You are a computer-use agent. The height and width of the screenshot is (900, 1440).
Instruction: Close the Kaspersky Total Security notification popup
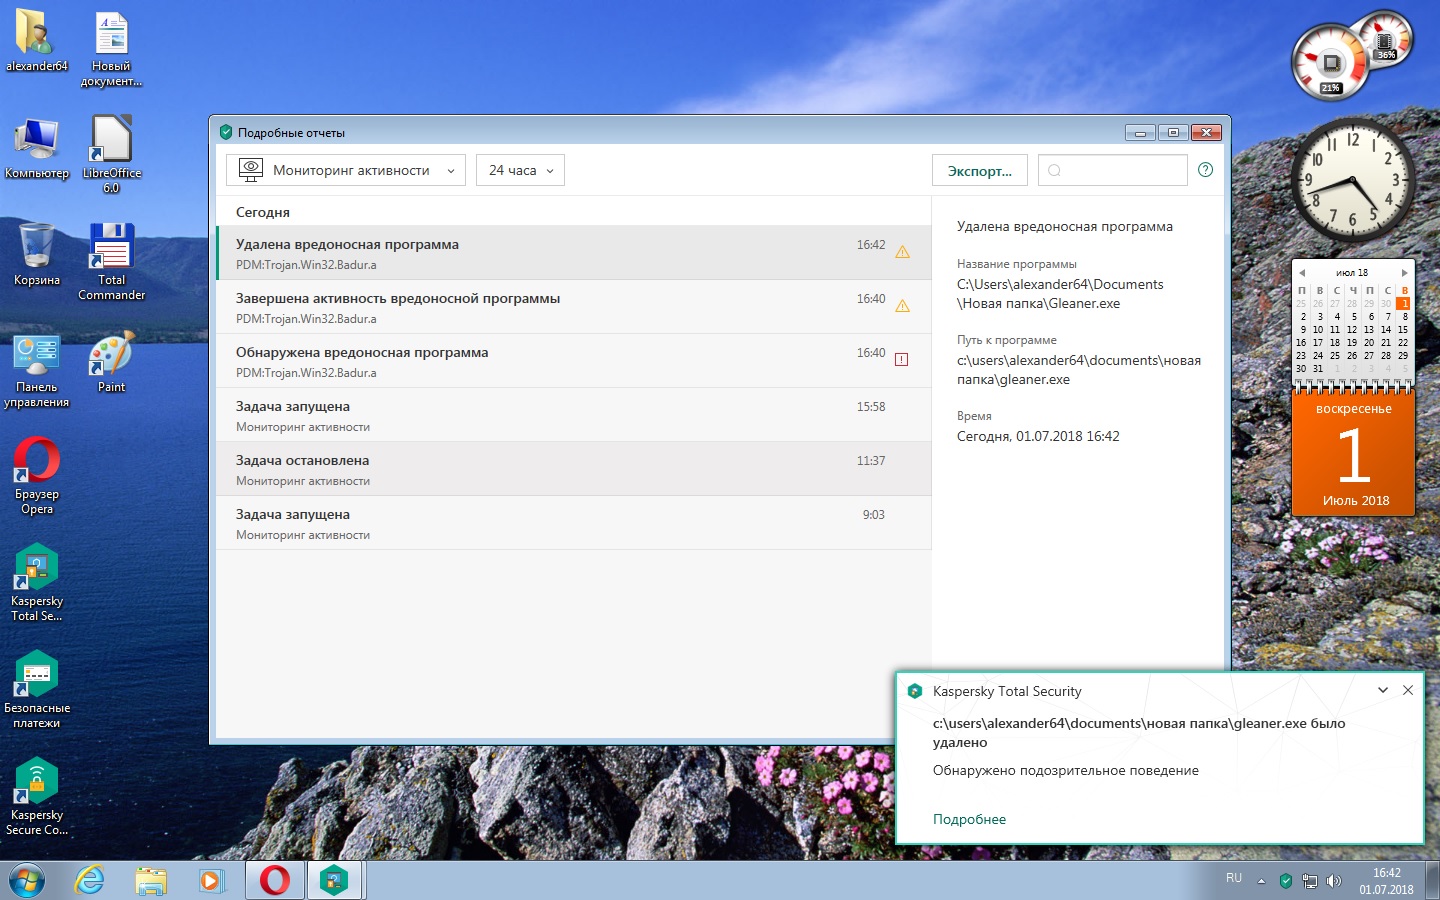(1408, 690)
